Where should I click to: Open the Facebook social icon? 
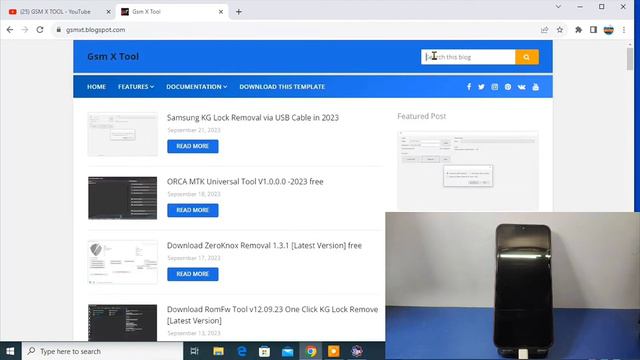[469, 87]
